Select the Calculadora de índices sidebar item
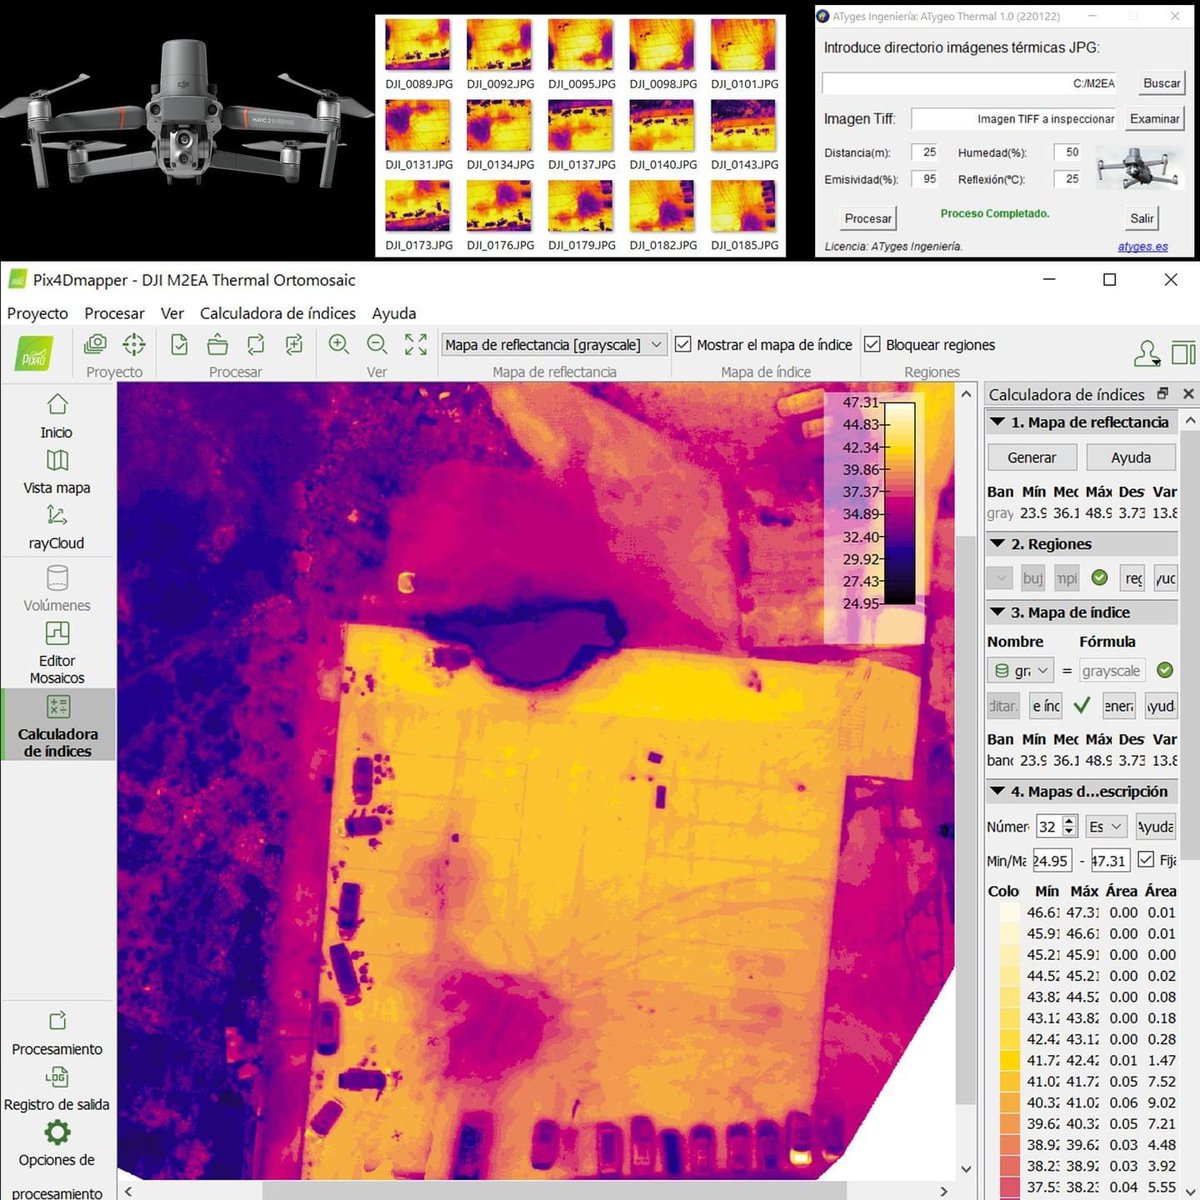Screen dimensions: 1200x1200 pos(58,726)
